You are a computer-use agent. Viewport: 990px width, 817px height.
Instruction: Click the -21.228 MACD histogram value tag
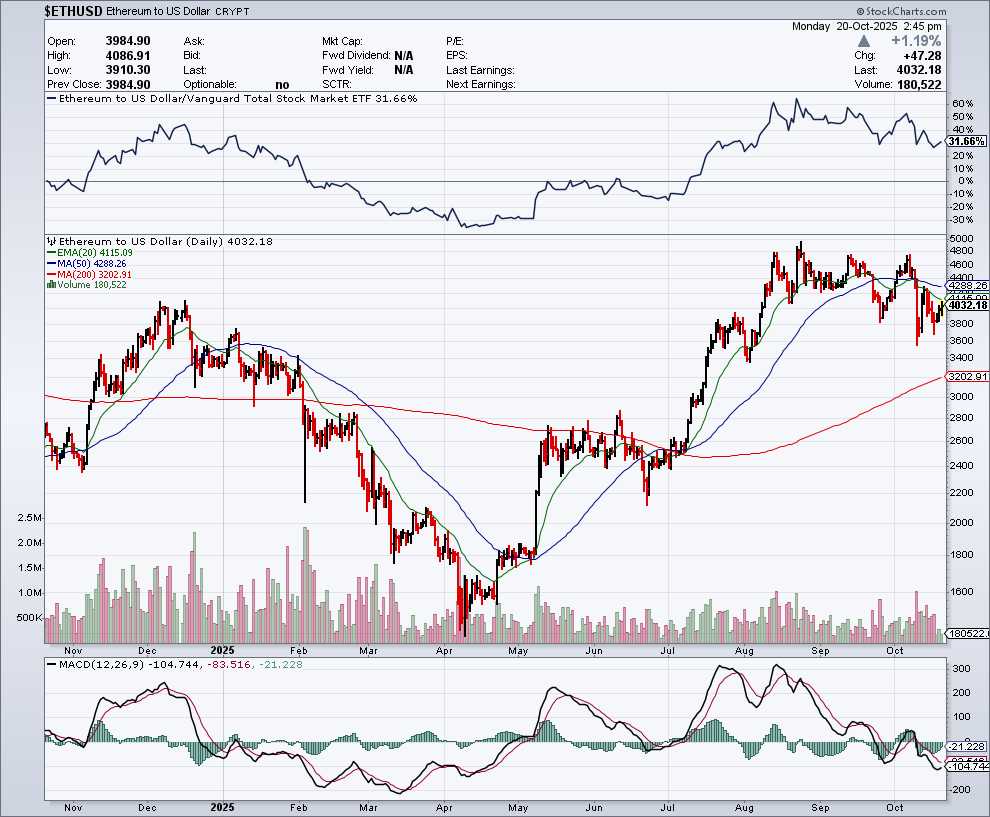[967, 746]
